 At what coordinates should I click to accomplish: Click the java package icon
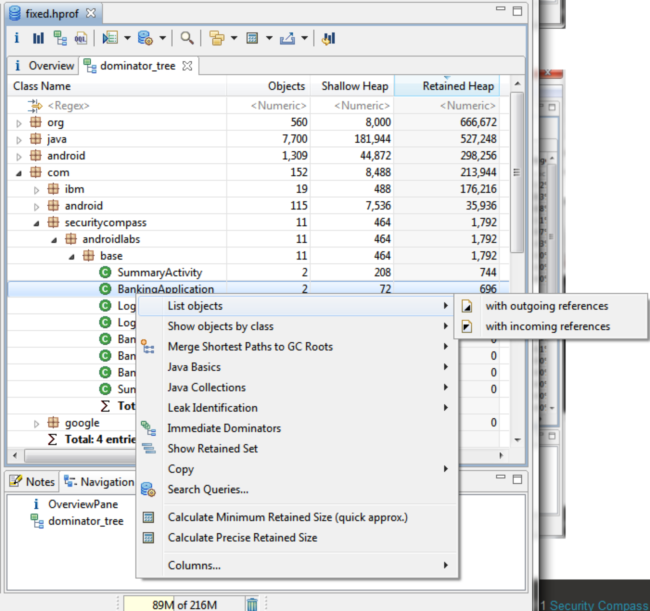click(x=36, y=139)
